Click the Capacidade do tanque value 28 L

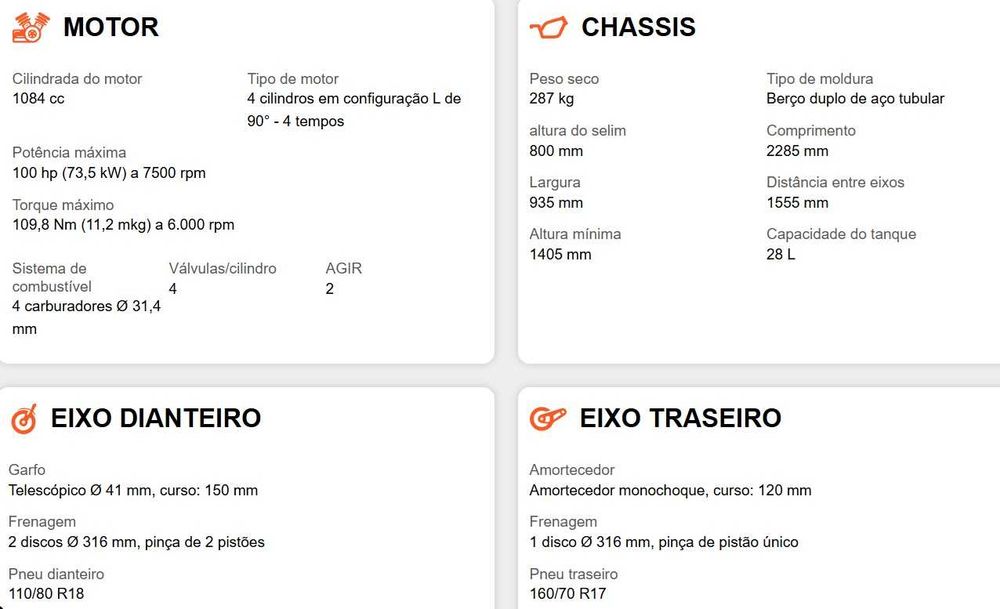pos(781,254)
